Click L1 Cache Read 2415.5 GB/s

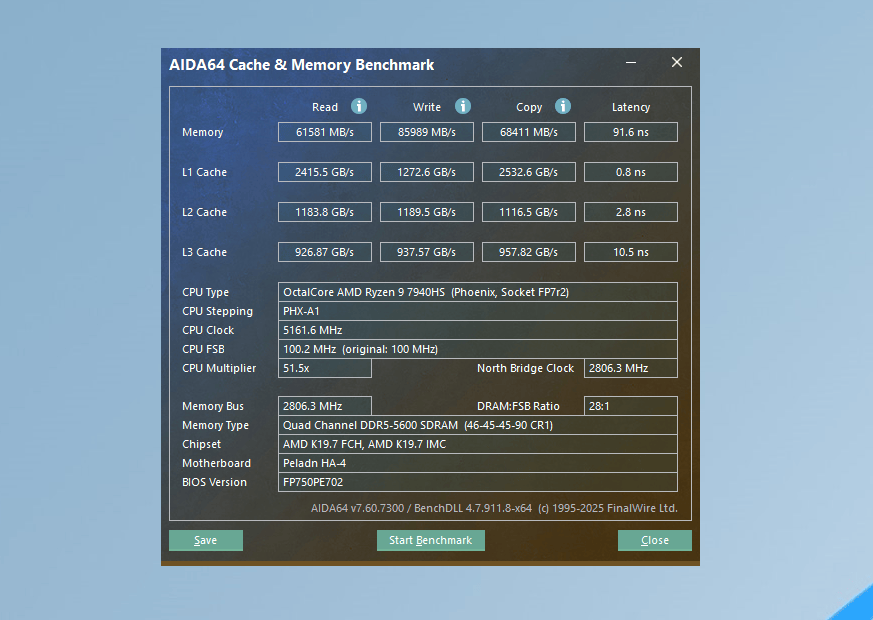325,173
